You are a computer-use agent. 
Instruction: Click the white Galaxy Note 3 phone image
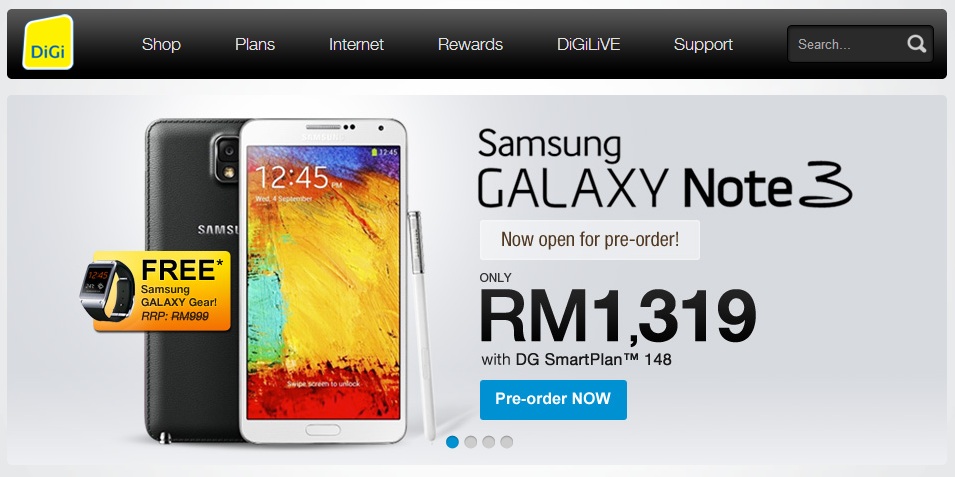pos(323,280)
